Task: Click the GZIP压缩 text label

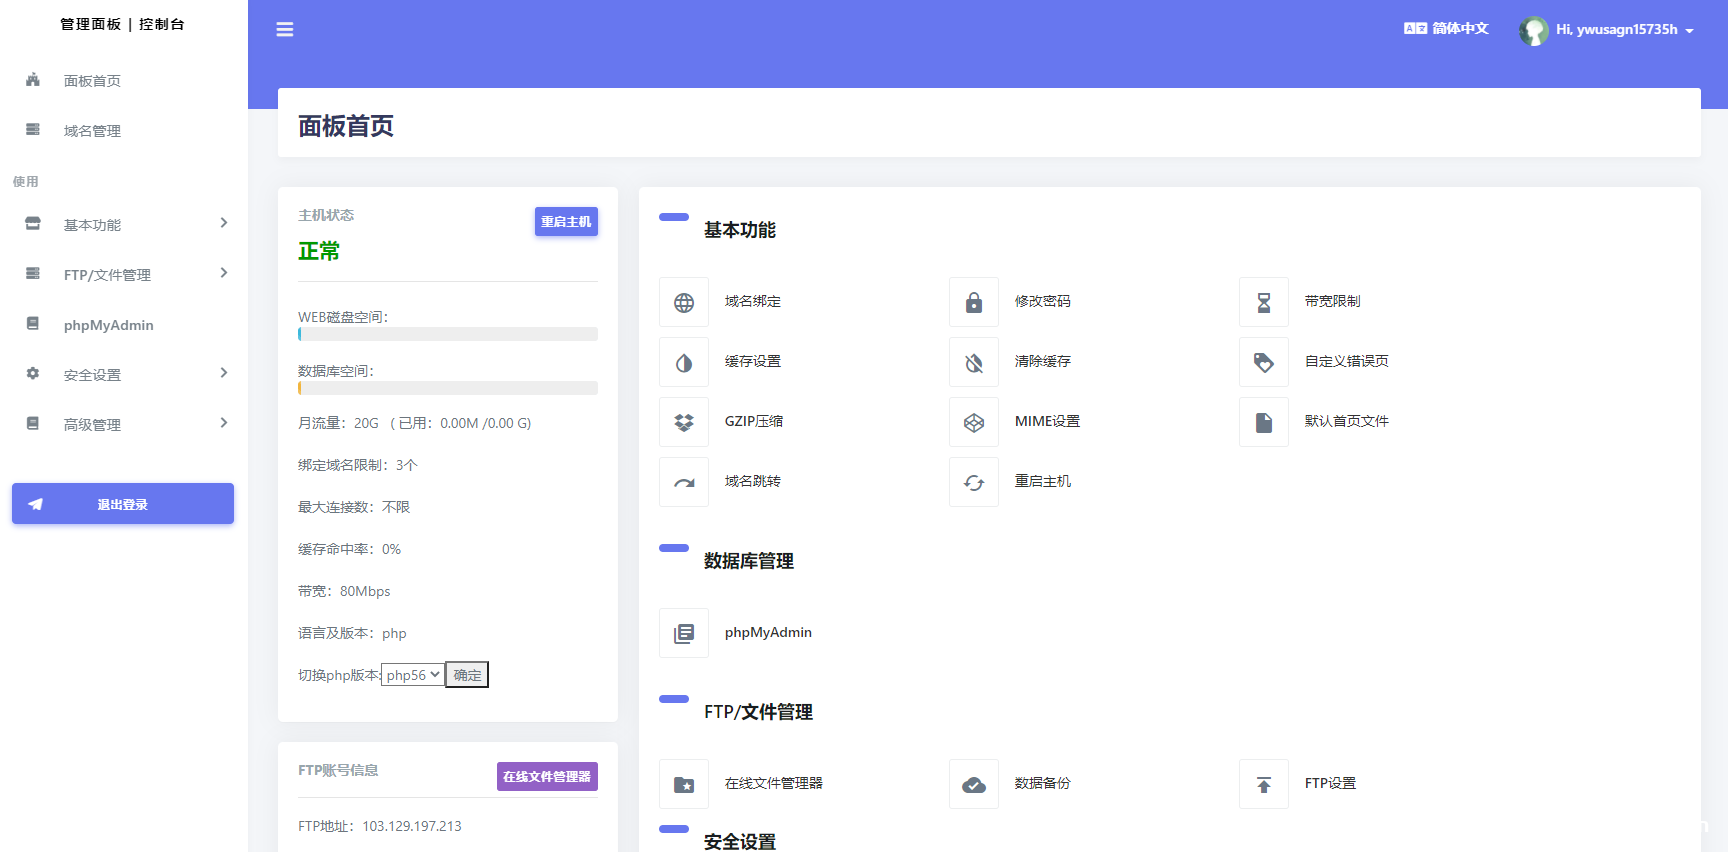Action: (x=754, y=422)
